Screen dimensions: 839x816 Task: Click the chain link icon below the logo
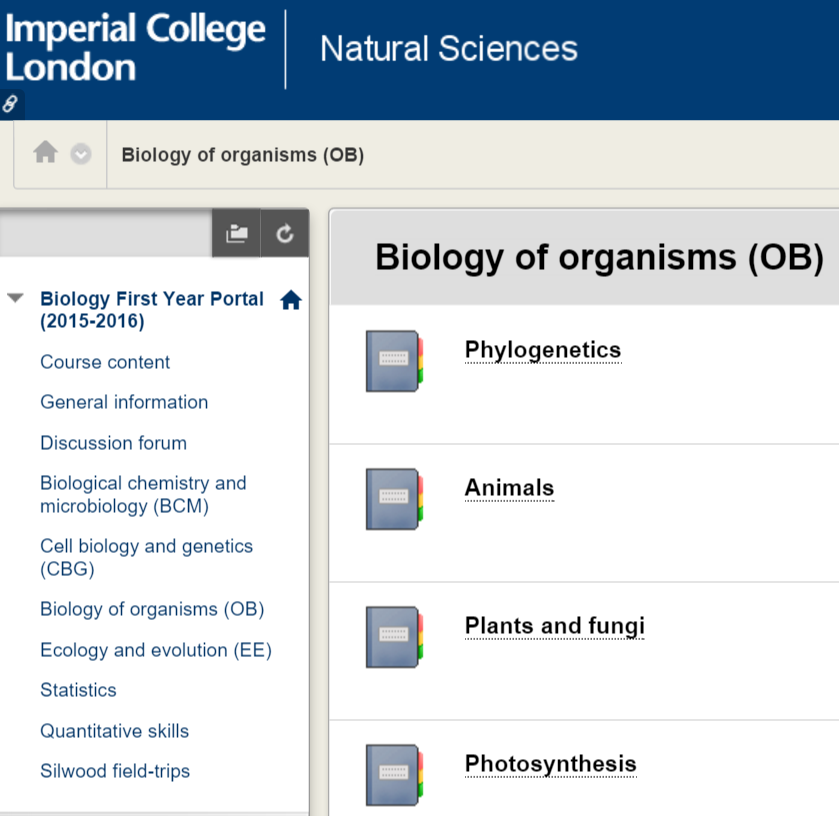pyautogui.click(x=11, y=103)
